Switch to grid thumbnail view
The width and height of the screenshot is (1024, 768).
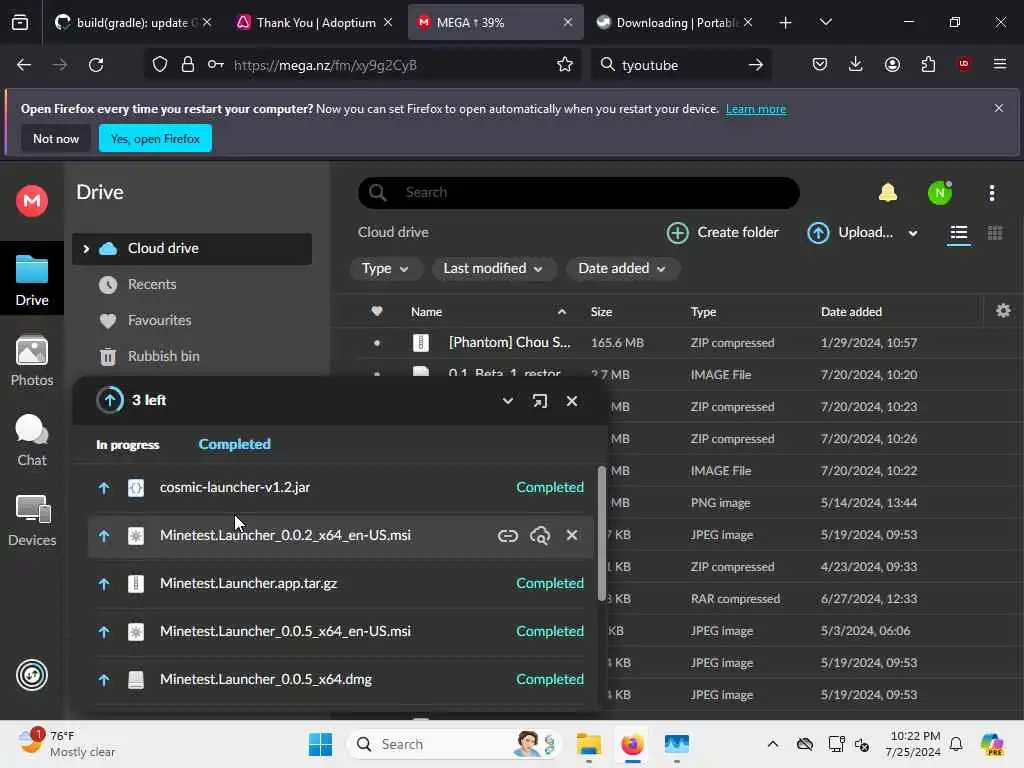click(x=995, y=232)
